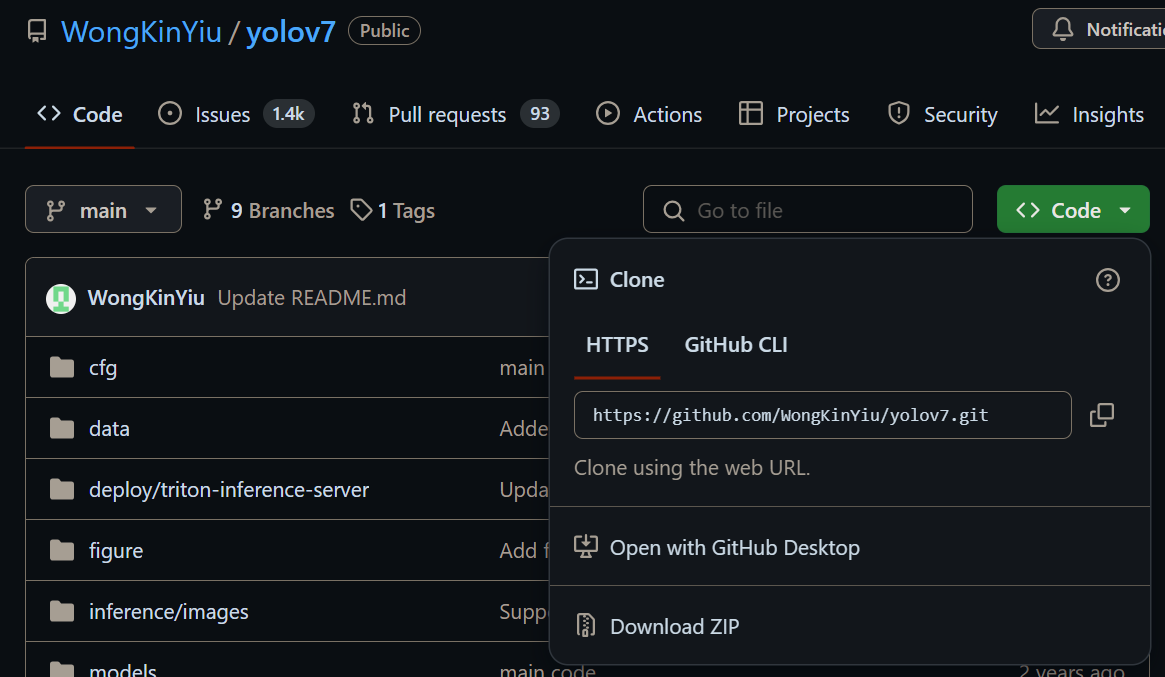Viewport: 1165px width, 677px height.
Task: Click the GitHub Desktop download icon
Action: pos(585,546)
